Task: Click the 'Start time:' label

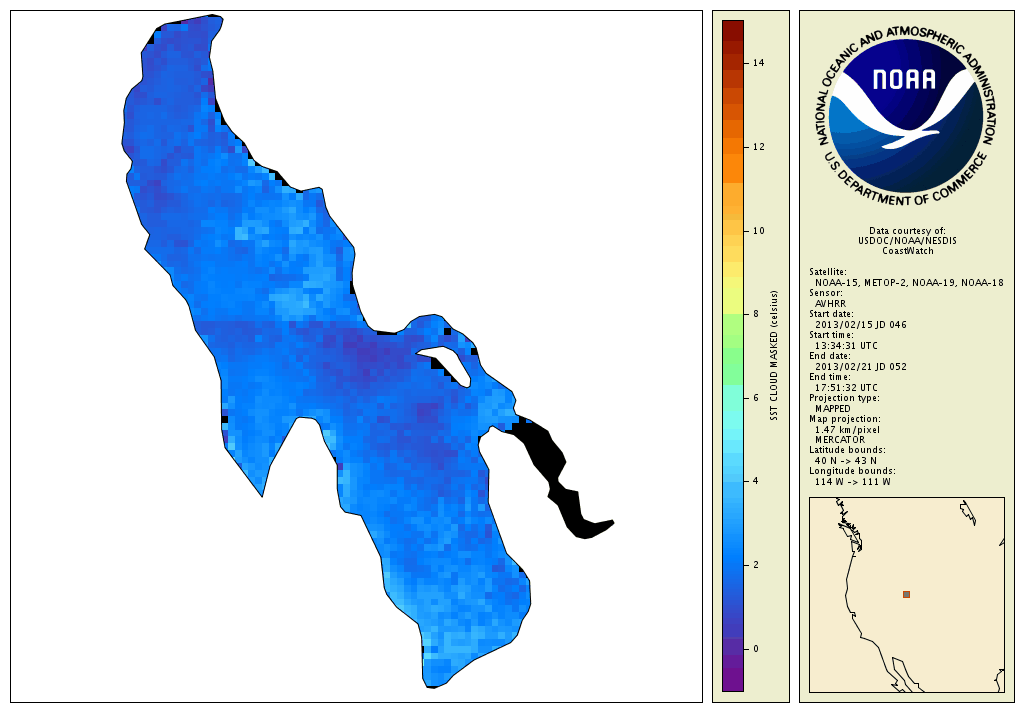Action: [x=831, y=335]
